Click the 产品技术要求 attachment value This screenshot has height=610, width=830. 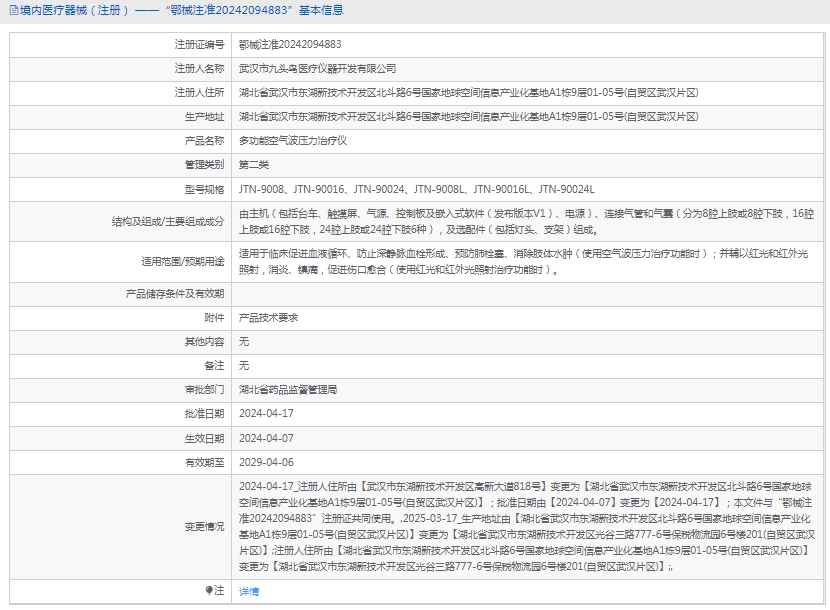269,318
